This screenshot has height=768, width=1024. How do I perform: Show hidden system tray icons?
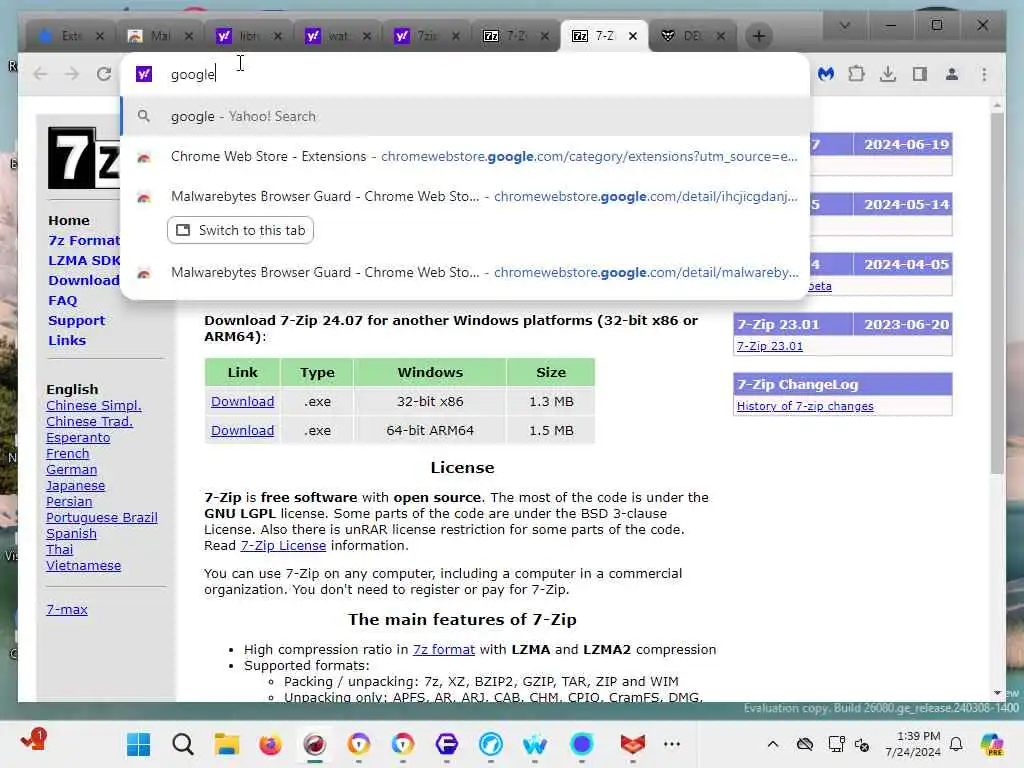tap(773, 744)
